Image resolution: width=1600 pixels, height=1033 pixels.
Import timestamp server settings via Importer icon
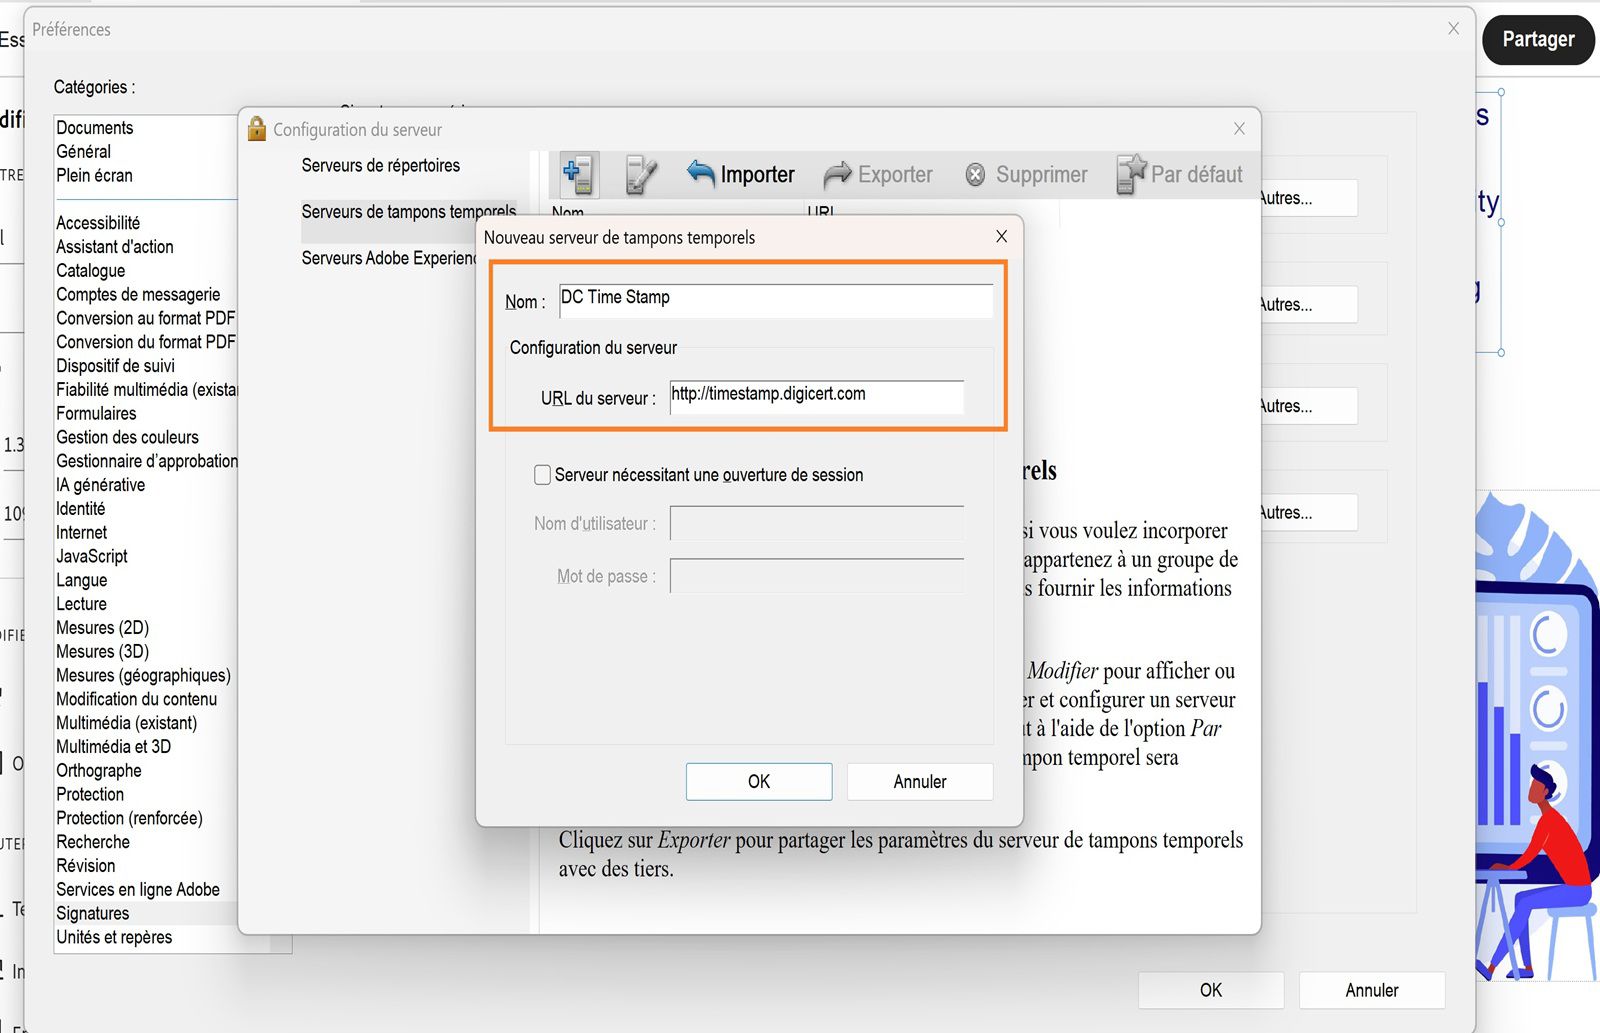[x=740, y=173]
